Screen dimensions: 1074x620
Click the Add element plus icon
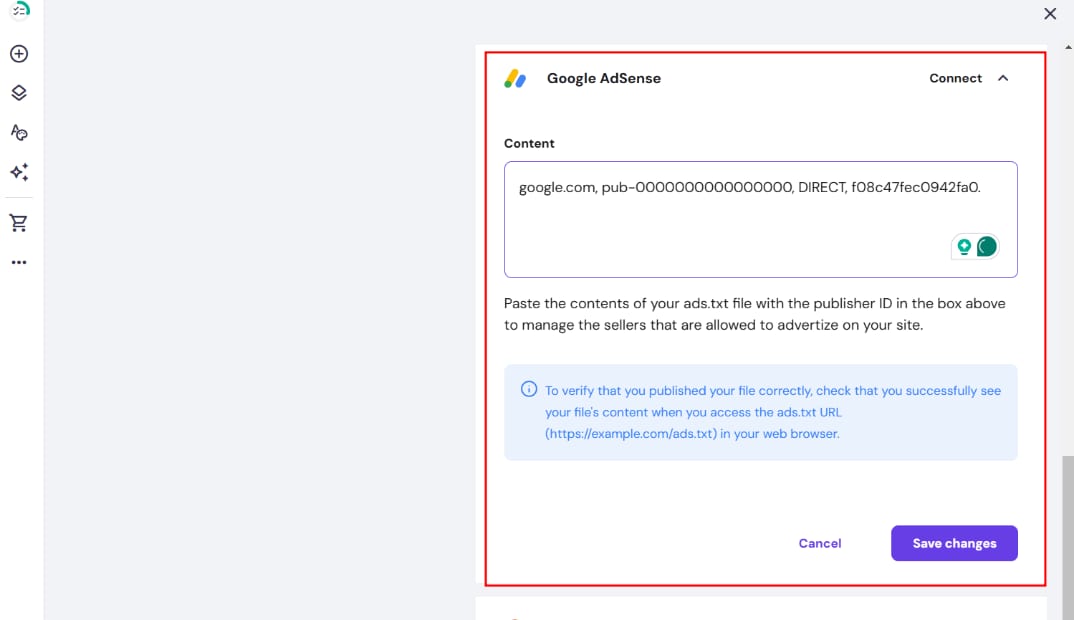pyautogui.click(x=18, y=54)
